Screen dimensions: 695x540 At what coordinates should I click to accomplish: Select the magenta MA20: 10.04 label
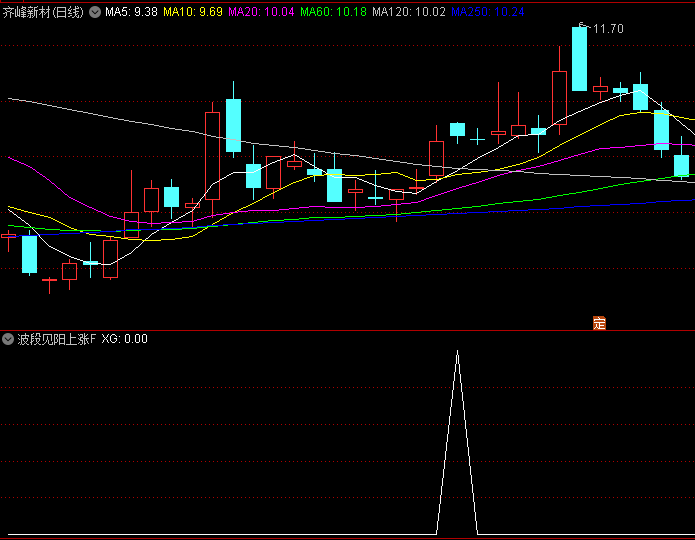(261, 12)
